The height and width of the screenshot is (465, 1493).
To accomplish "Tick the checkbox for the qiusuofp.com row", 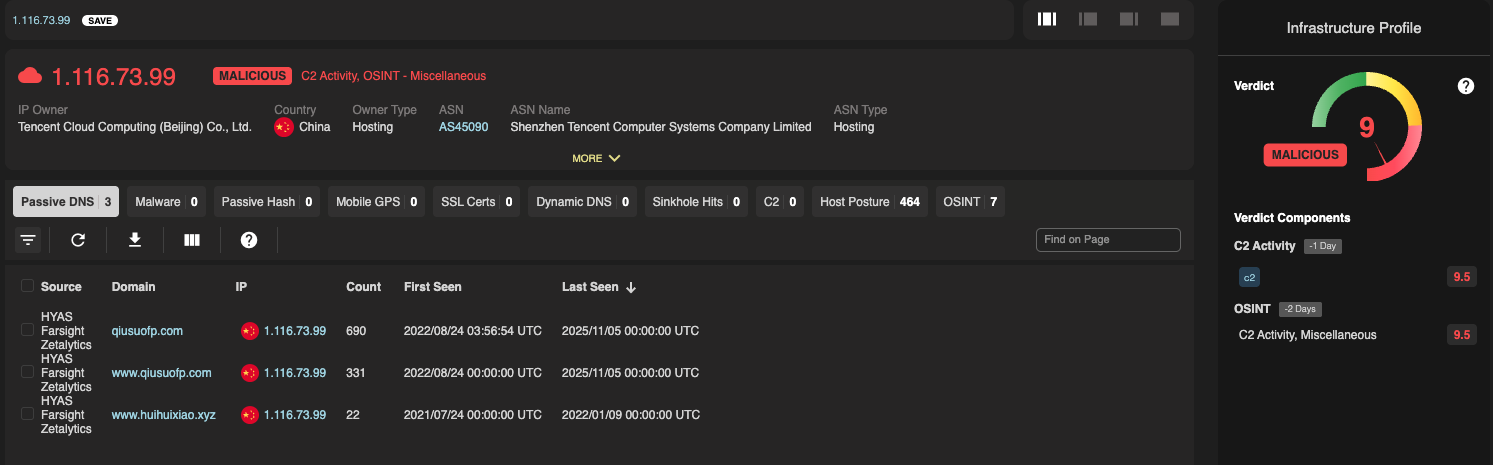I will tap(27, 330).
